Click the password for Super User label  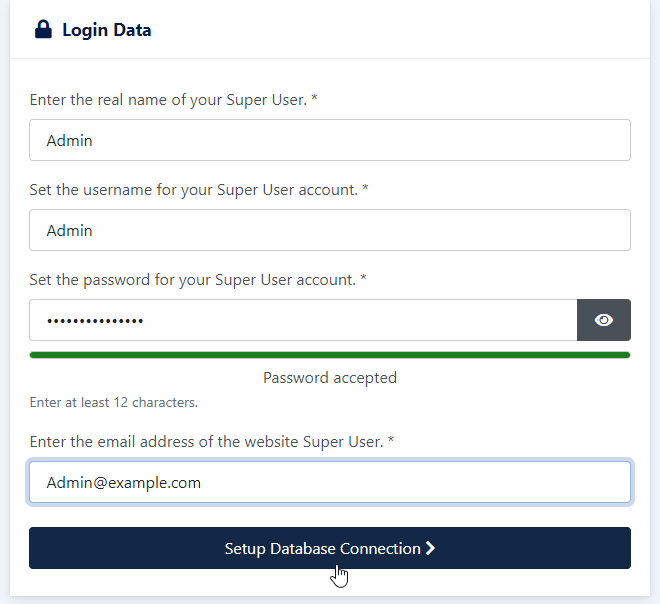(198, 280)
